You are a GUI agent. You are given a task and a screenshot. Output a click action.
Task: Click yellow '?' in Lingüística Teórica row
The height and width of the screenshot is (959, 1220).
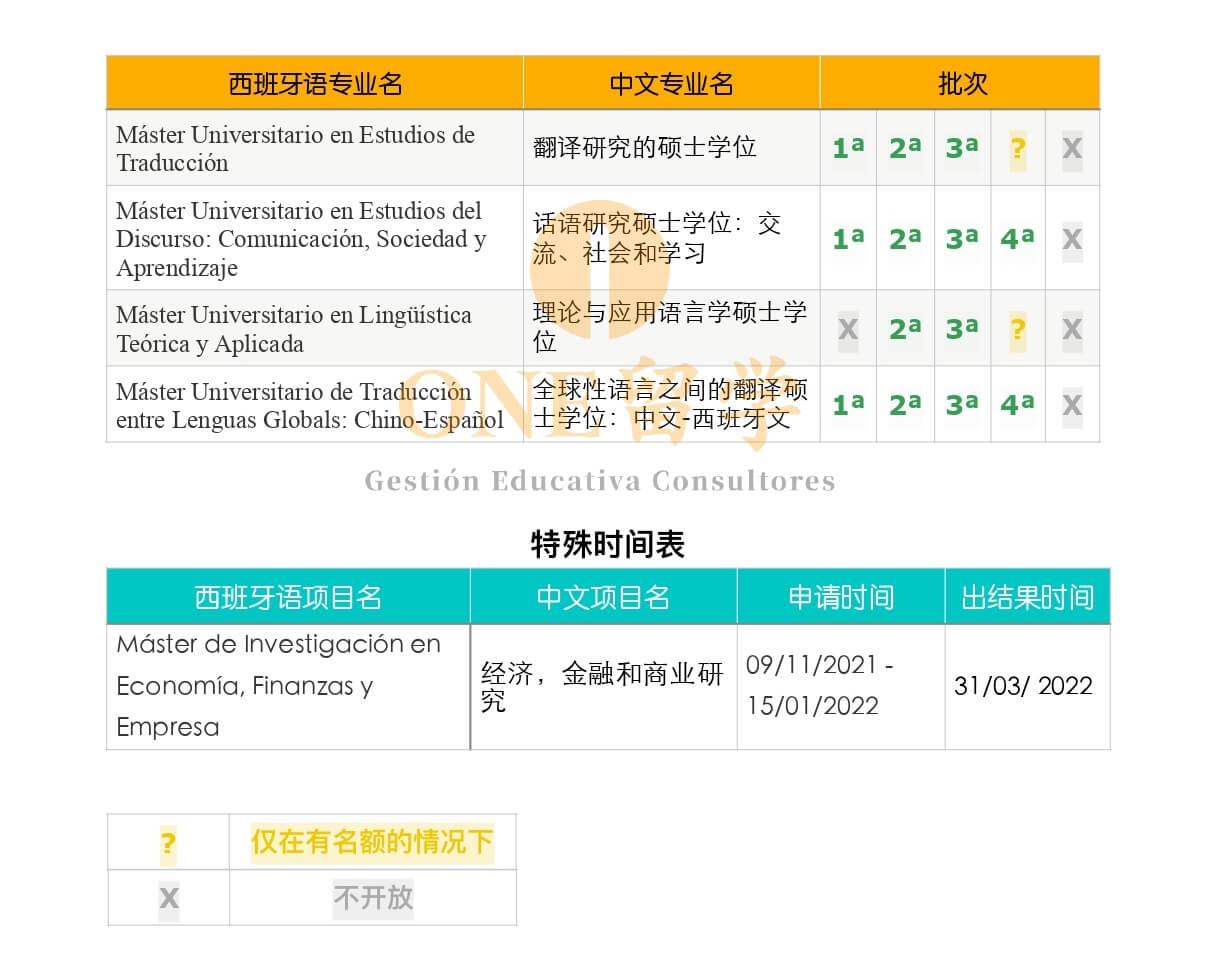coord(1018,329)
